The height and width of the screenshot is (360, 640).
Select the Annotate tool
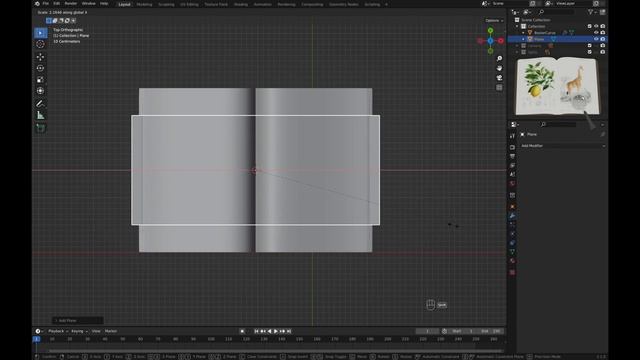click(40, 104)
